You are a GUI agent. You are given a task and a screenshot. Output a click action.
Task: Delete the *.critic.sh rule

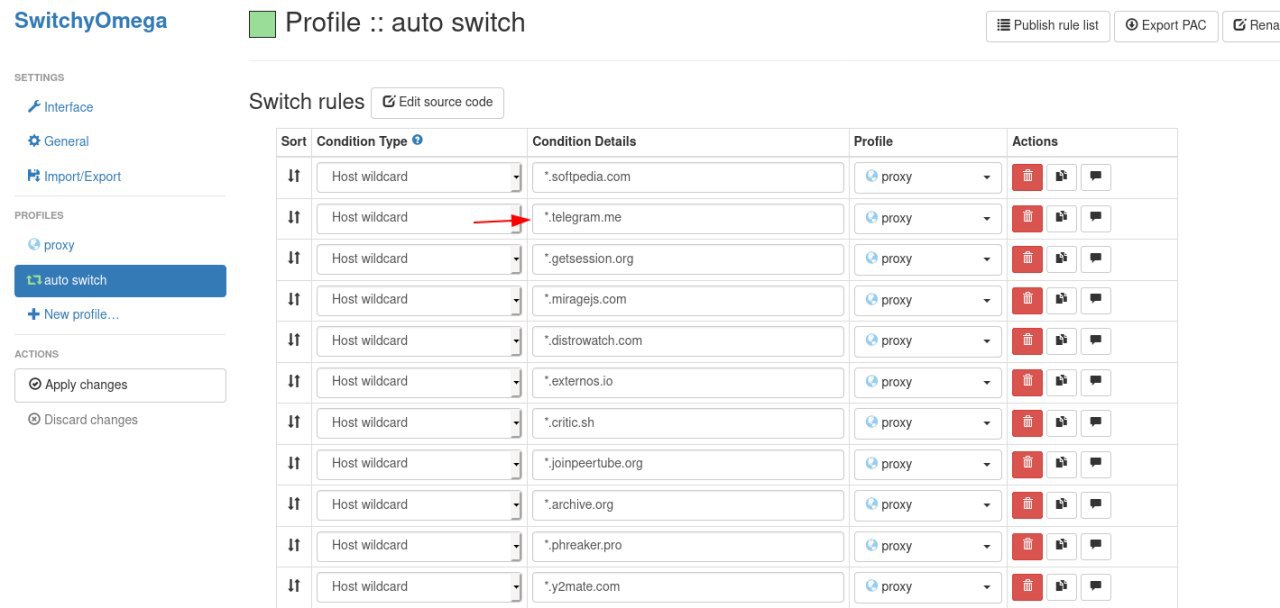pyautogui.click(x=1027, y=423)
